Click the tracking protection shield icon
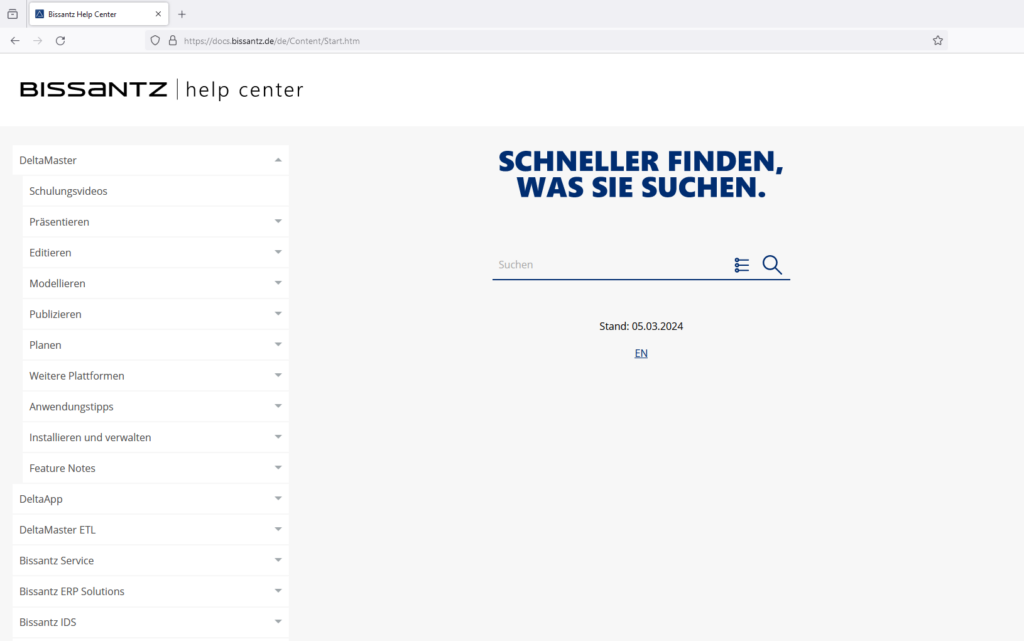This screenshot has width=1024, height=641. (153, 40)
